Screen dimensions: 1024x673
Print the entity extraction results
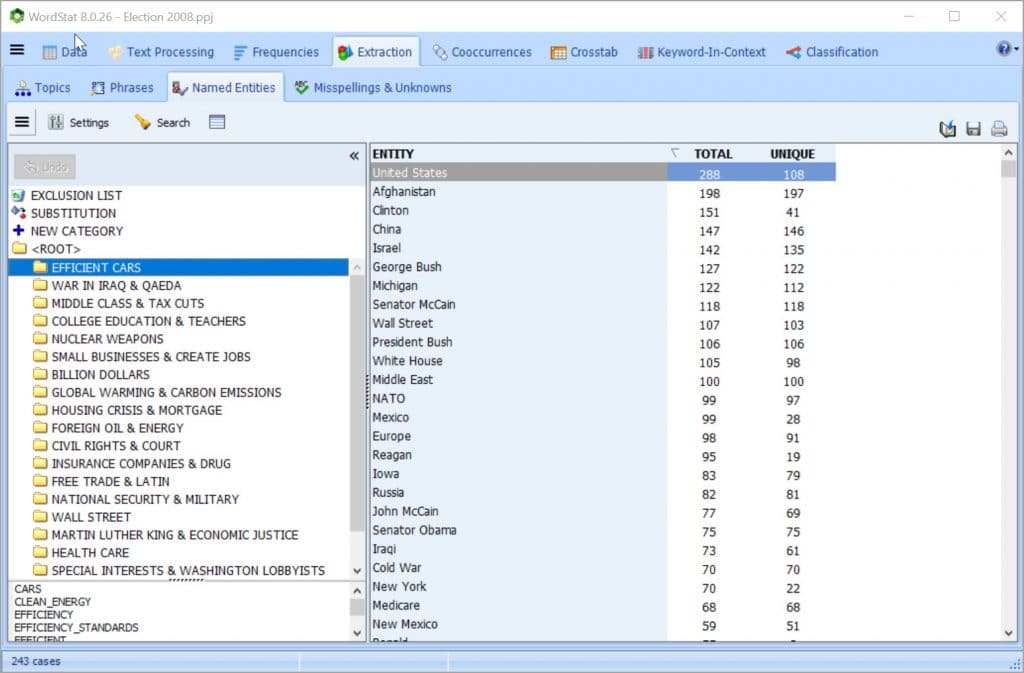999,128
